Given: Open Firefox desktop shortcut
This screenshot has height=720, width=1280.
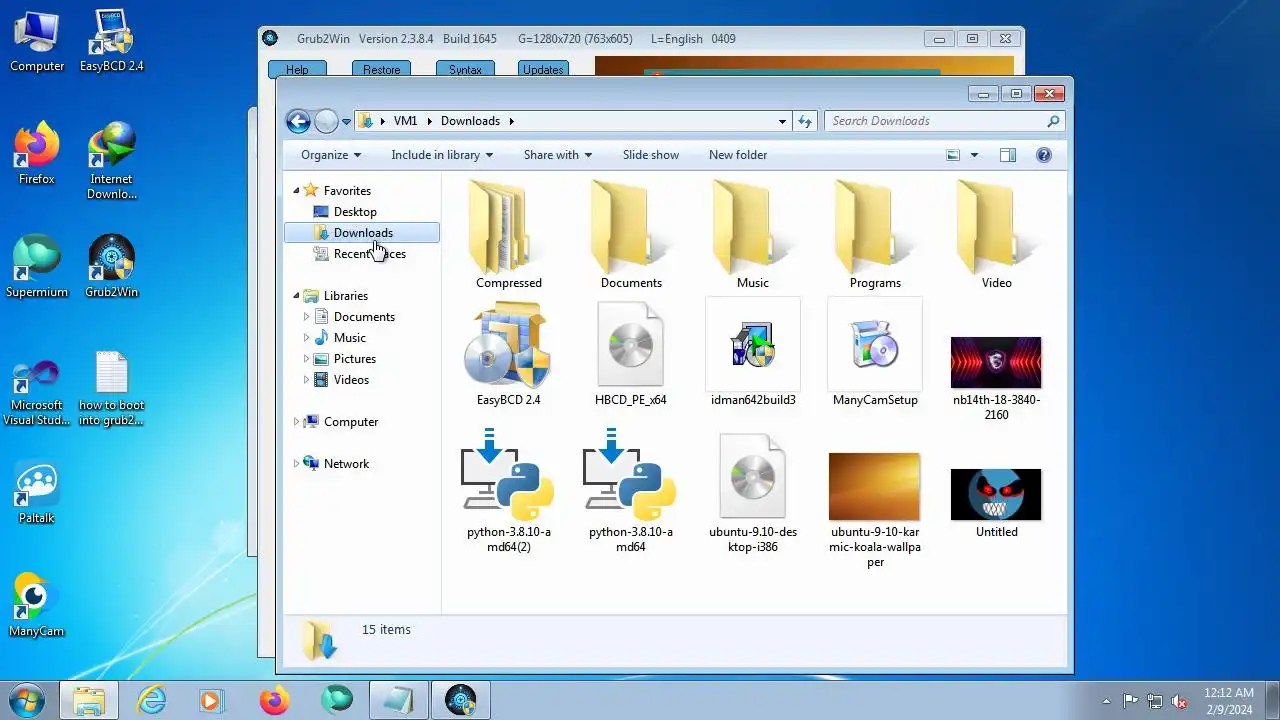Looking at the screenshot, I should tap(37, 153).
